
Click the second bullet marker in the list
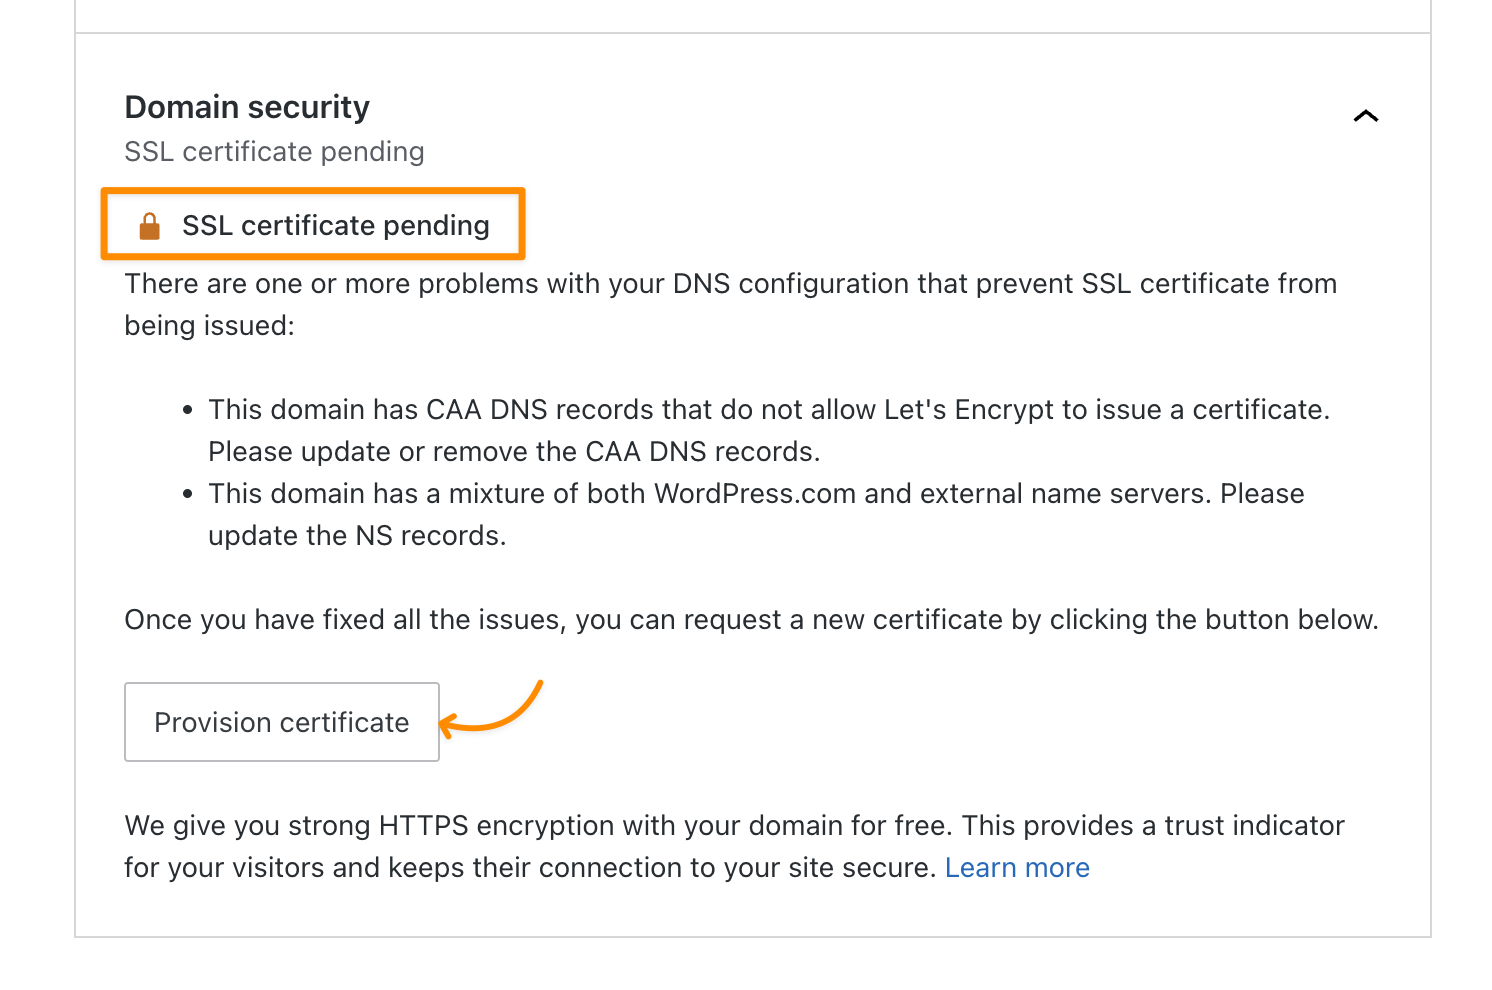[189, 491]
